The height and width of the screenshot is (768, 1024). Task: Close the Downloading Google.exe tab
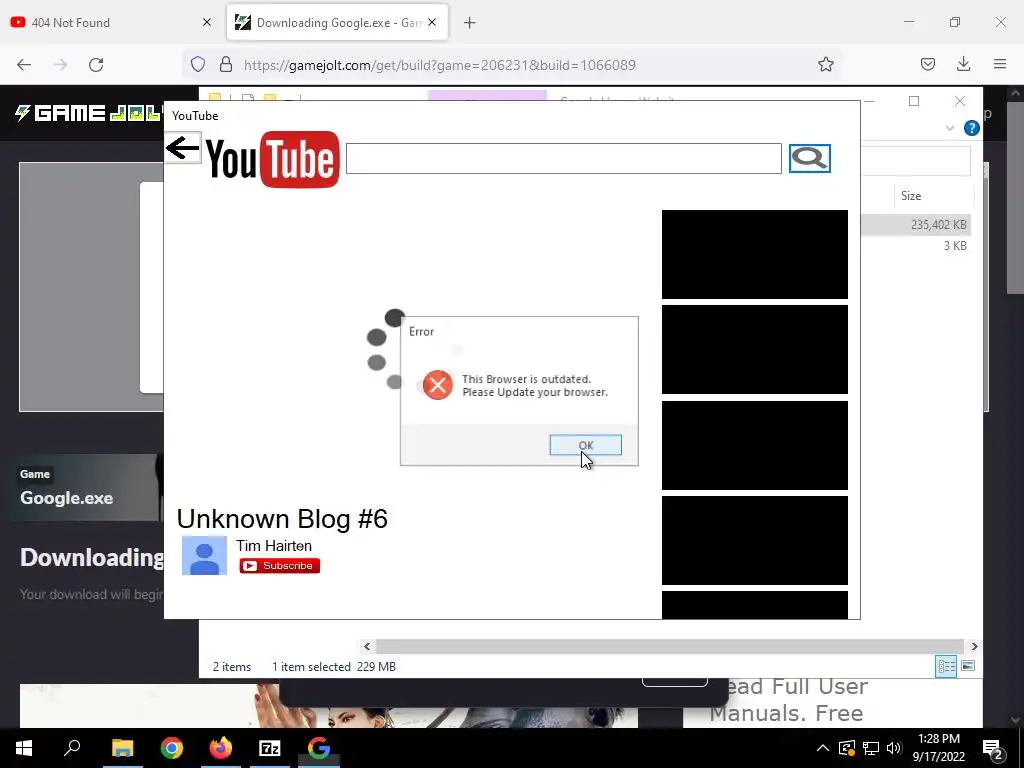tap(432, 22)
